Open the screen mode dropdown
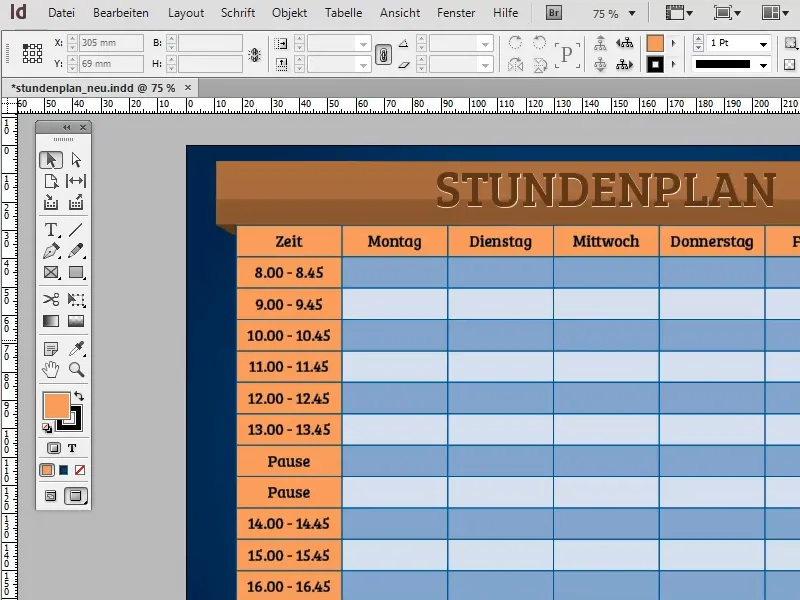Image resolution: width=800 pixels, height=600 pixels. point(727,13)
